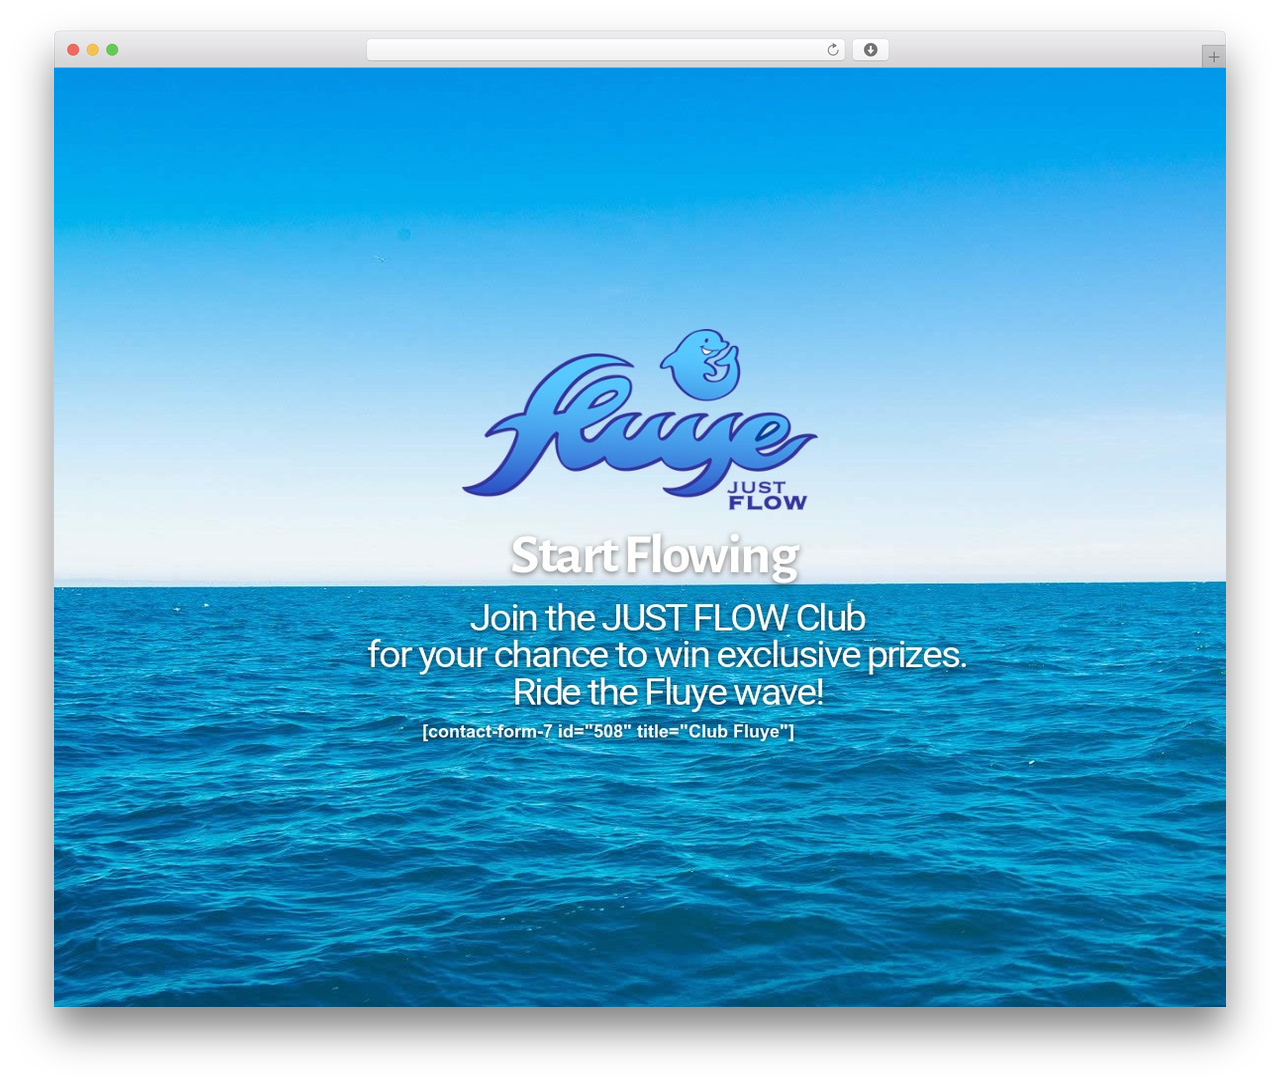Image resolution: width=1280 pixels, height=1084 pixels.
Task: Click the Start Flowing heading
Action: [x=655, y=556]
